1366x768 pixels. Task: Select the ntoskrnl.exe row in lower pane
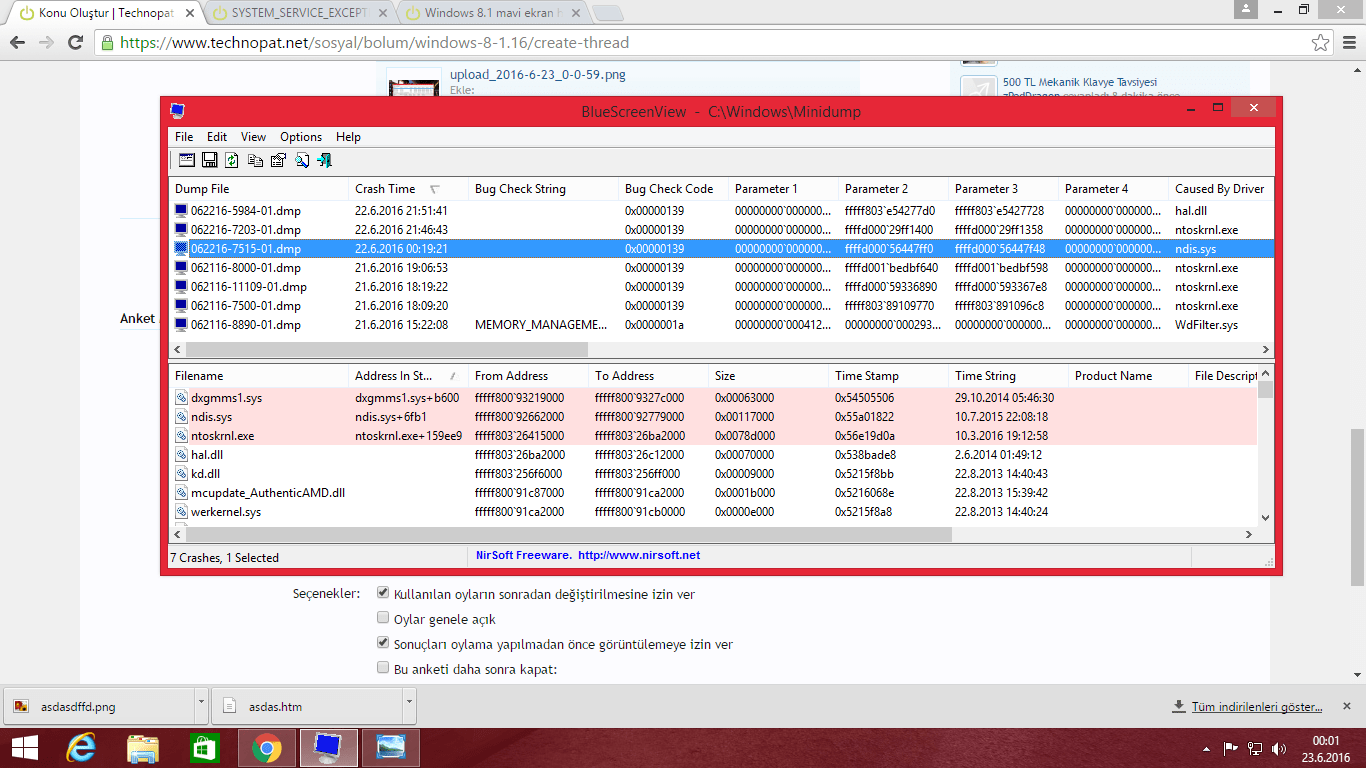click(x=714, y=435)
